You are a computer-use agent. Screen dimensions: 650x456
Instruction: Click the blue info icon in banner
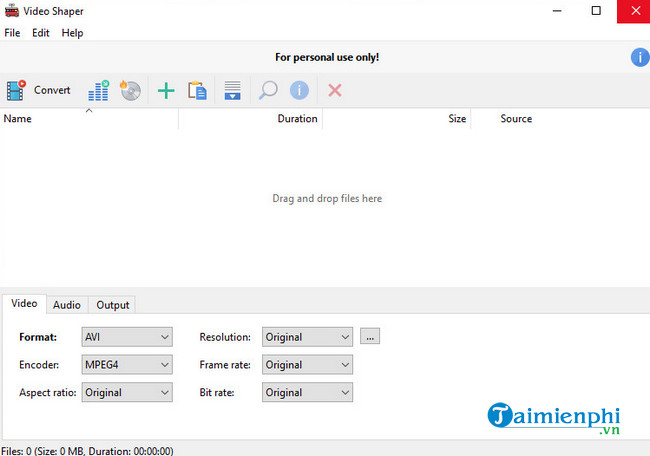coord(639,57)
